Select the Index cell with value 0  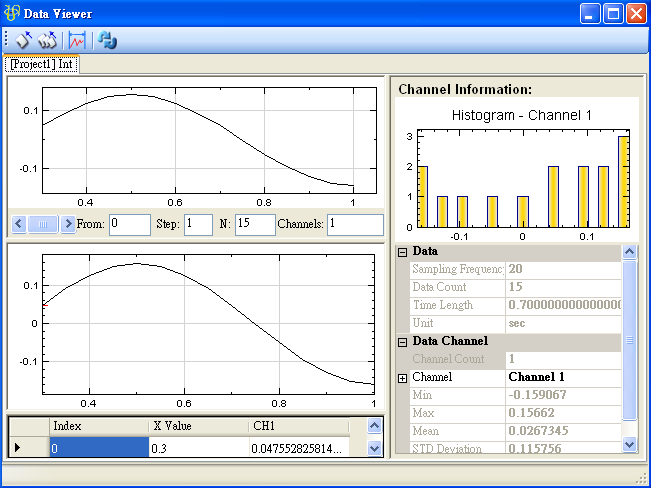pyautogui.click(x=99, y=448)
